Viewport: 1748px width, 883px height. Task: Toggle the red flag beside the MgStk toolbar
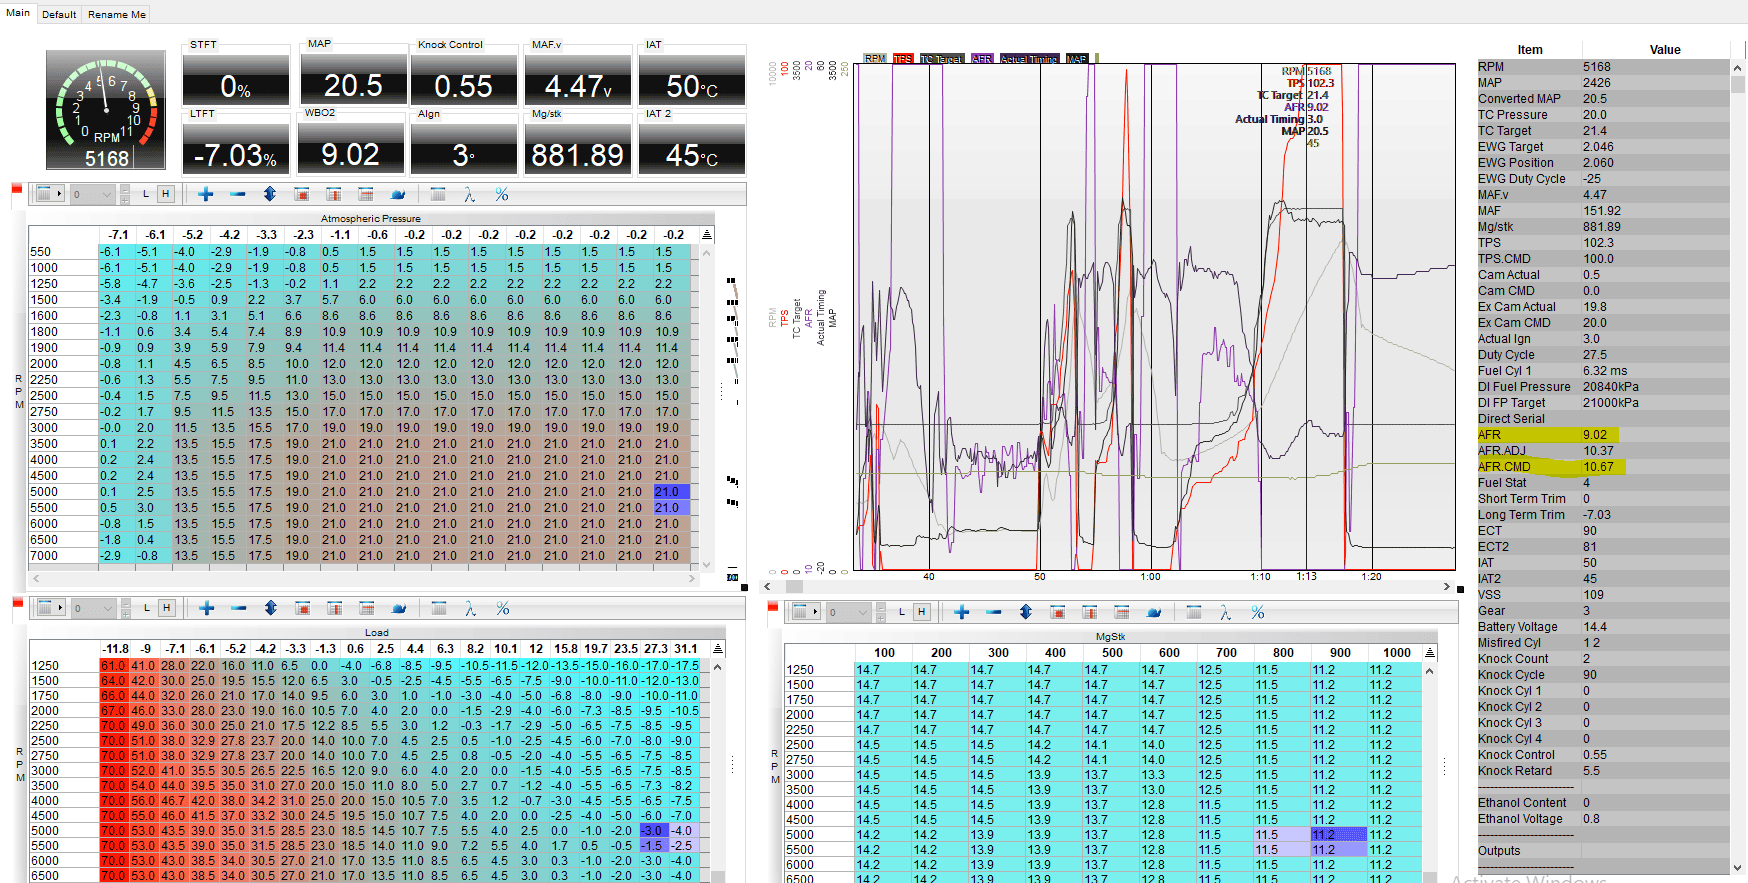click(772, 607)
